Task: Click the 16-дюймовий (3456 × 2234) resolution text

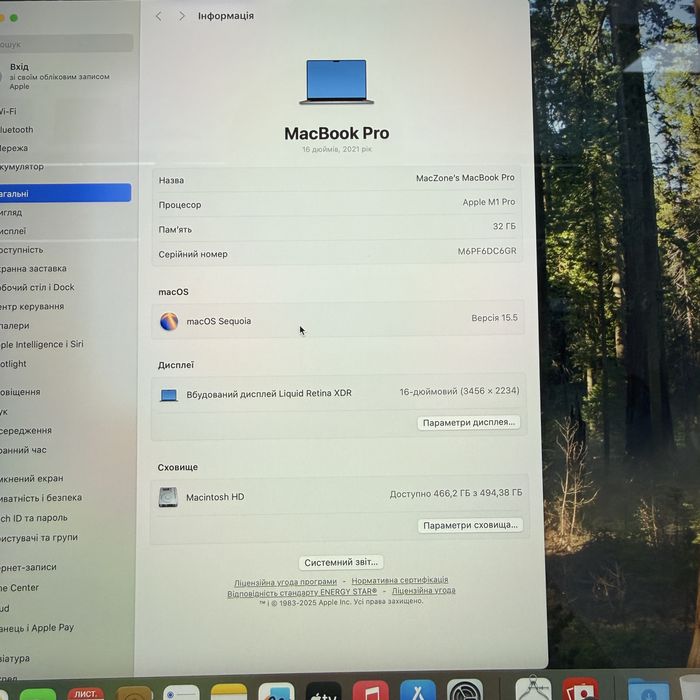Action: [459, 391]
